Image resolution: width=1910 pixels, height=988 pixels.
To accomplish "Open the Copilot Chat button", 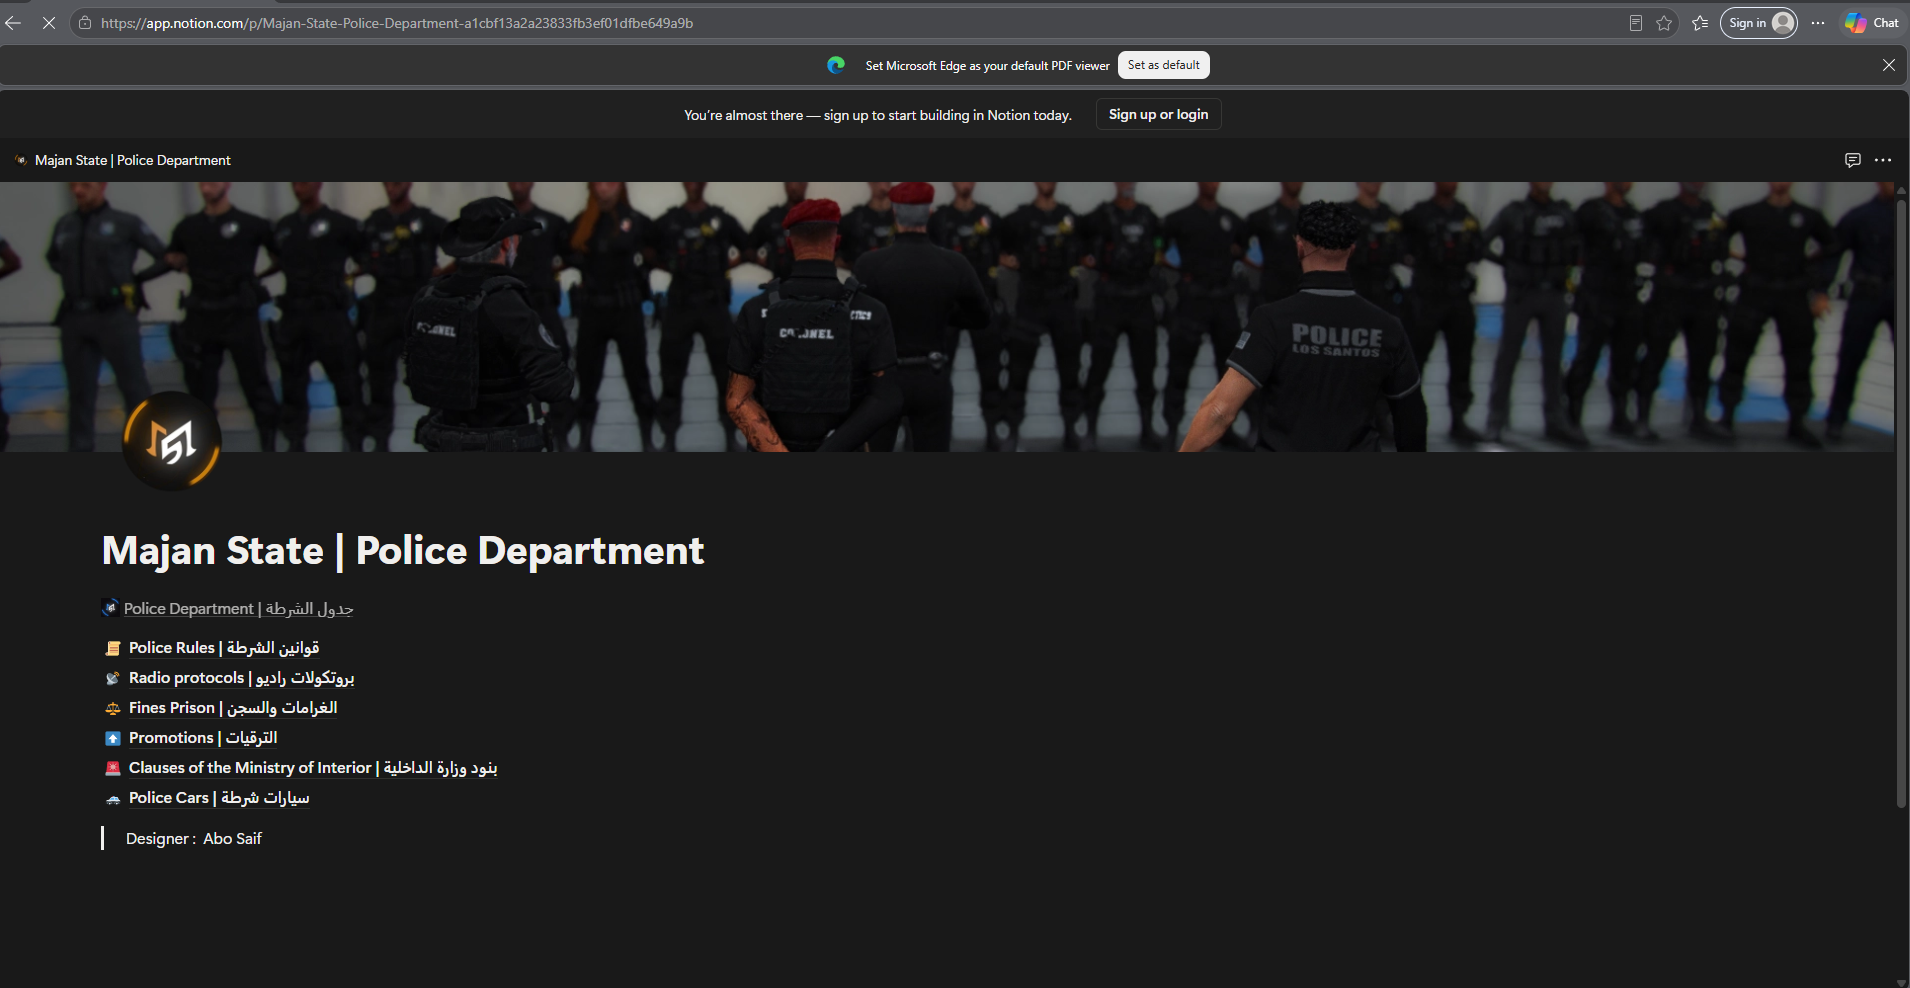I will pos(1872,23).
